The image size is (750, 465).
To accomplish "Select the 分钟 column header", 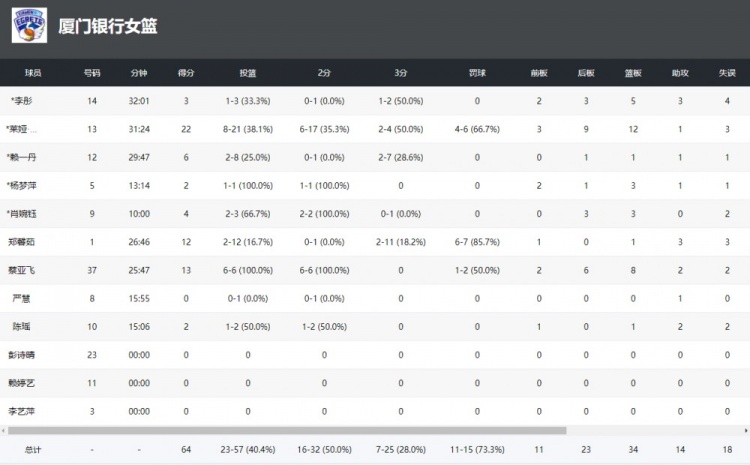I will pos(139,73).
